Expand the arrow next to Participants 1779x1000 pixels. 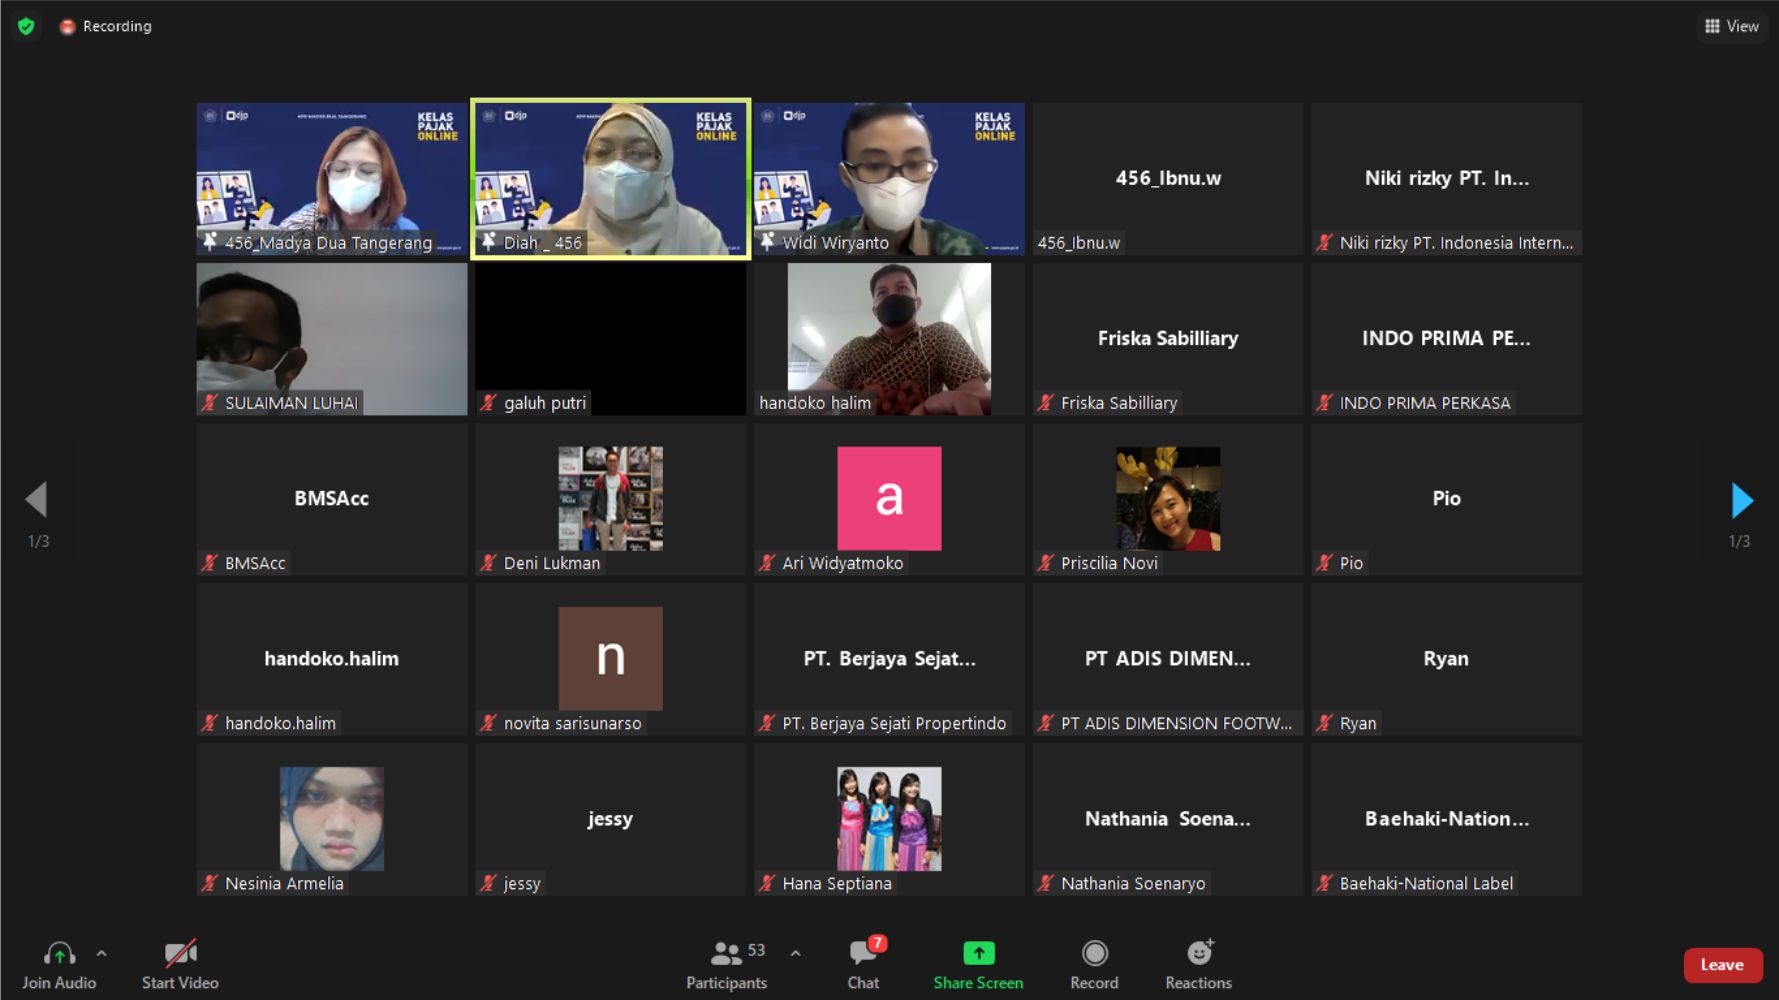[795, 953]
